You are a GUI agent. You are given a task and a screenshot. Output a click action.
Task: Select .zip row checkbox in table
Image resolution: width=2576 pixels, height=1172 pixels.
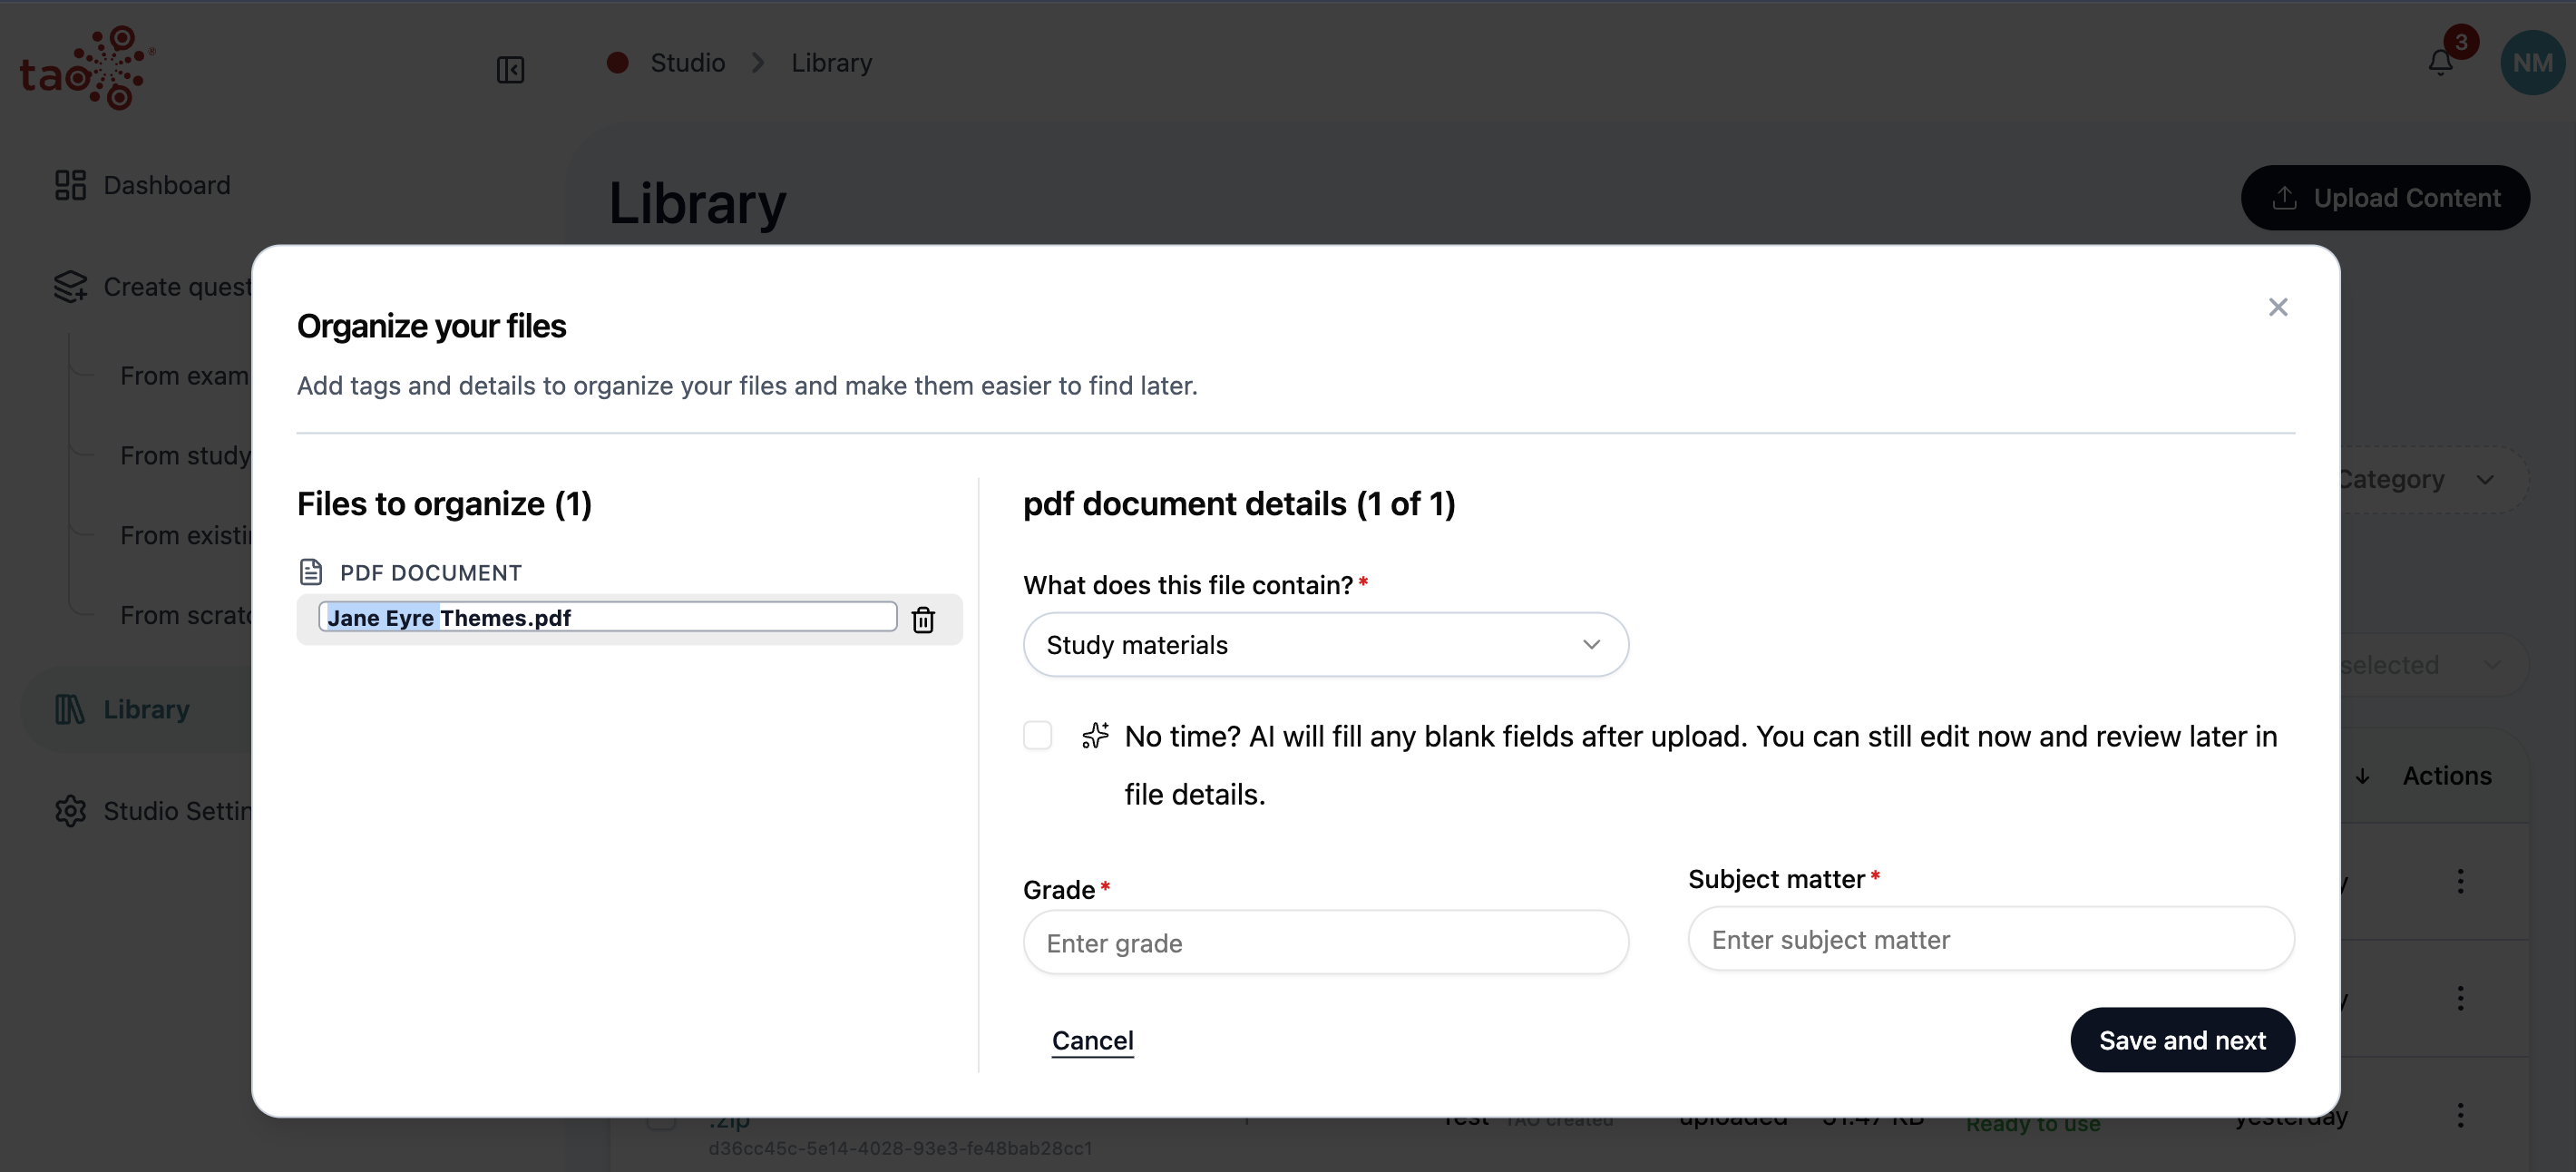[x=660, y=1122]
